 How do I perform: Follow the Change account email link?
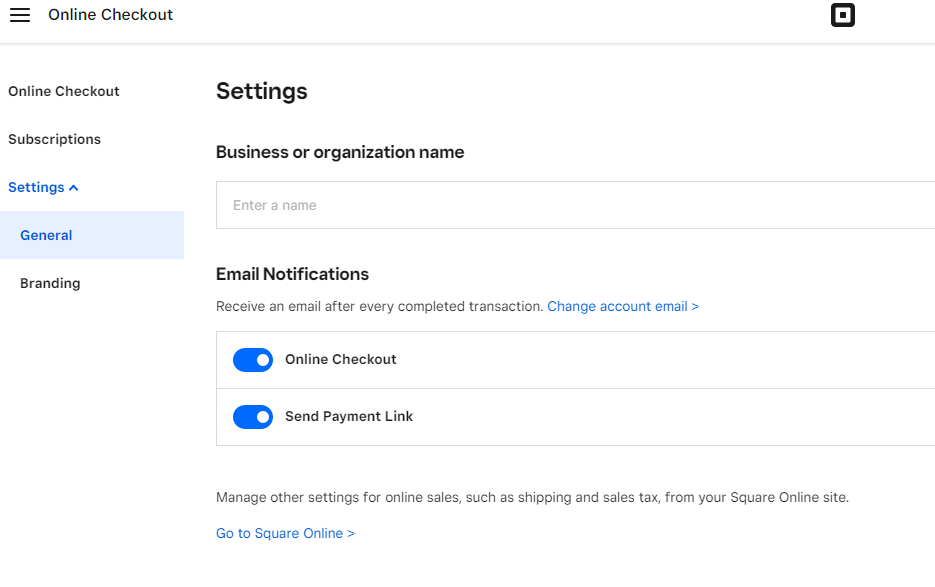pyautogui.click(x=622, y=306)
